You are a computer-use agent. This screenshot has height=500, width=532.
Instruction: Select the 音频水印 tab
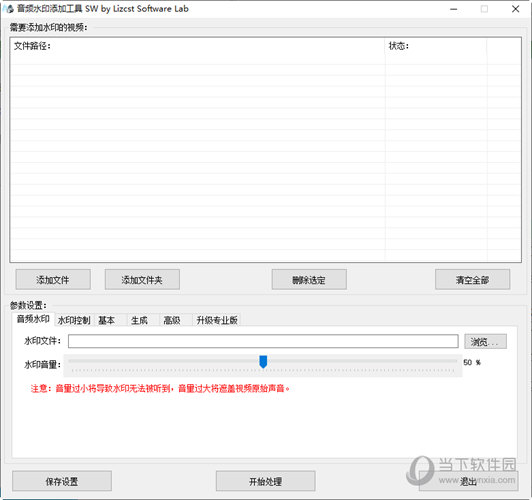coord(33,319)
